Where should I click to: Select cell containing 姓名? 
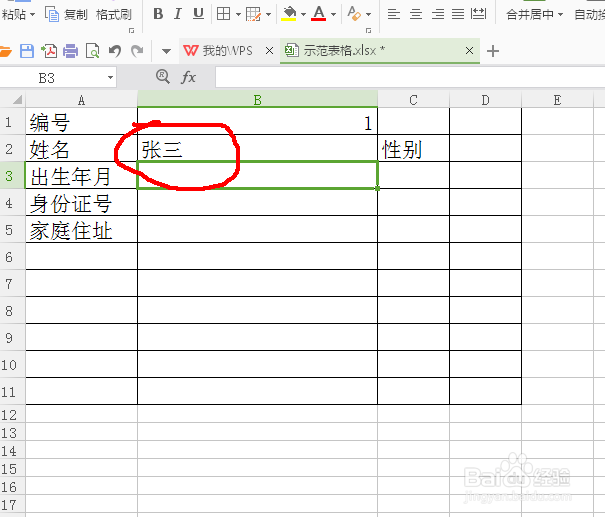point(81,149)
